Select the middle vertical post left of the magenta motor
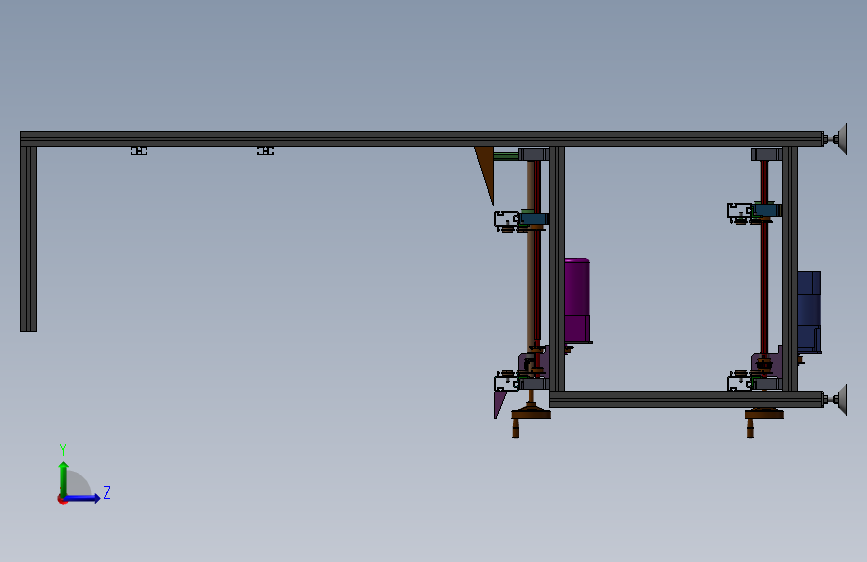Image resolution: width=867 pixels, height=562 pixels. 557,269
